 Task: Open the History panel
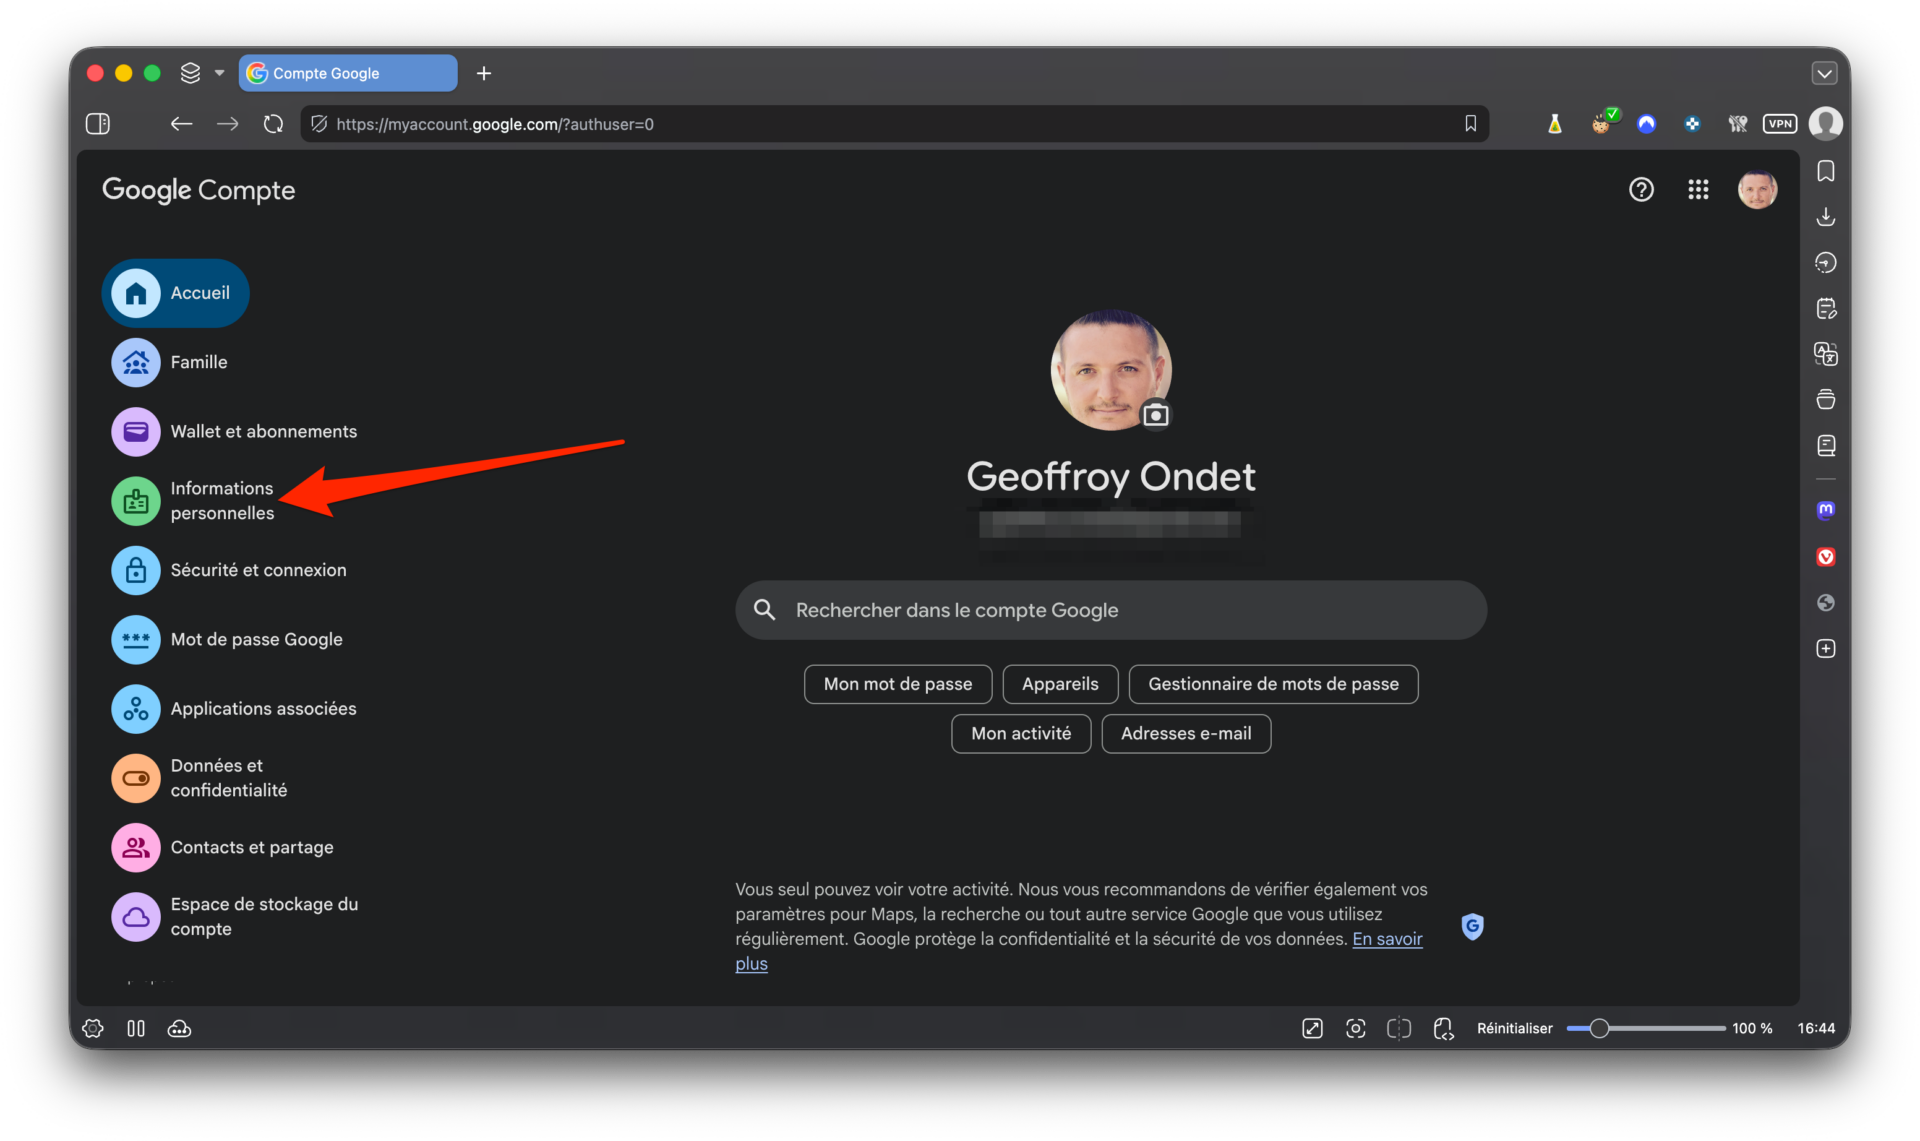(1826, 263)
